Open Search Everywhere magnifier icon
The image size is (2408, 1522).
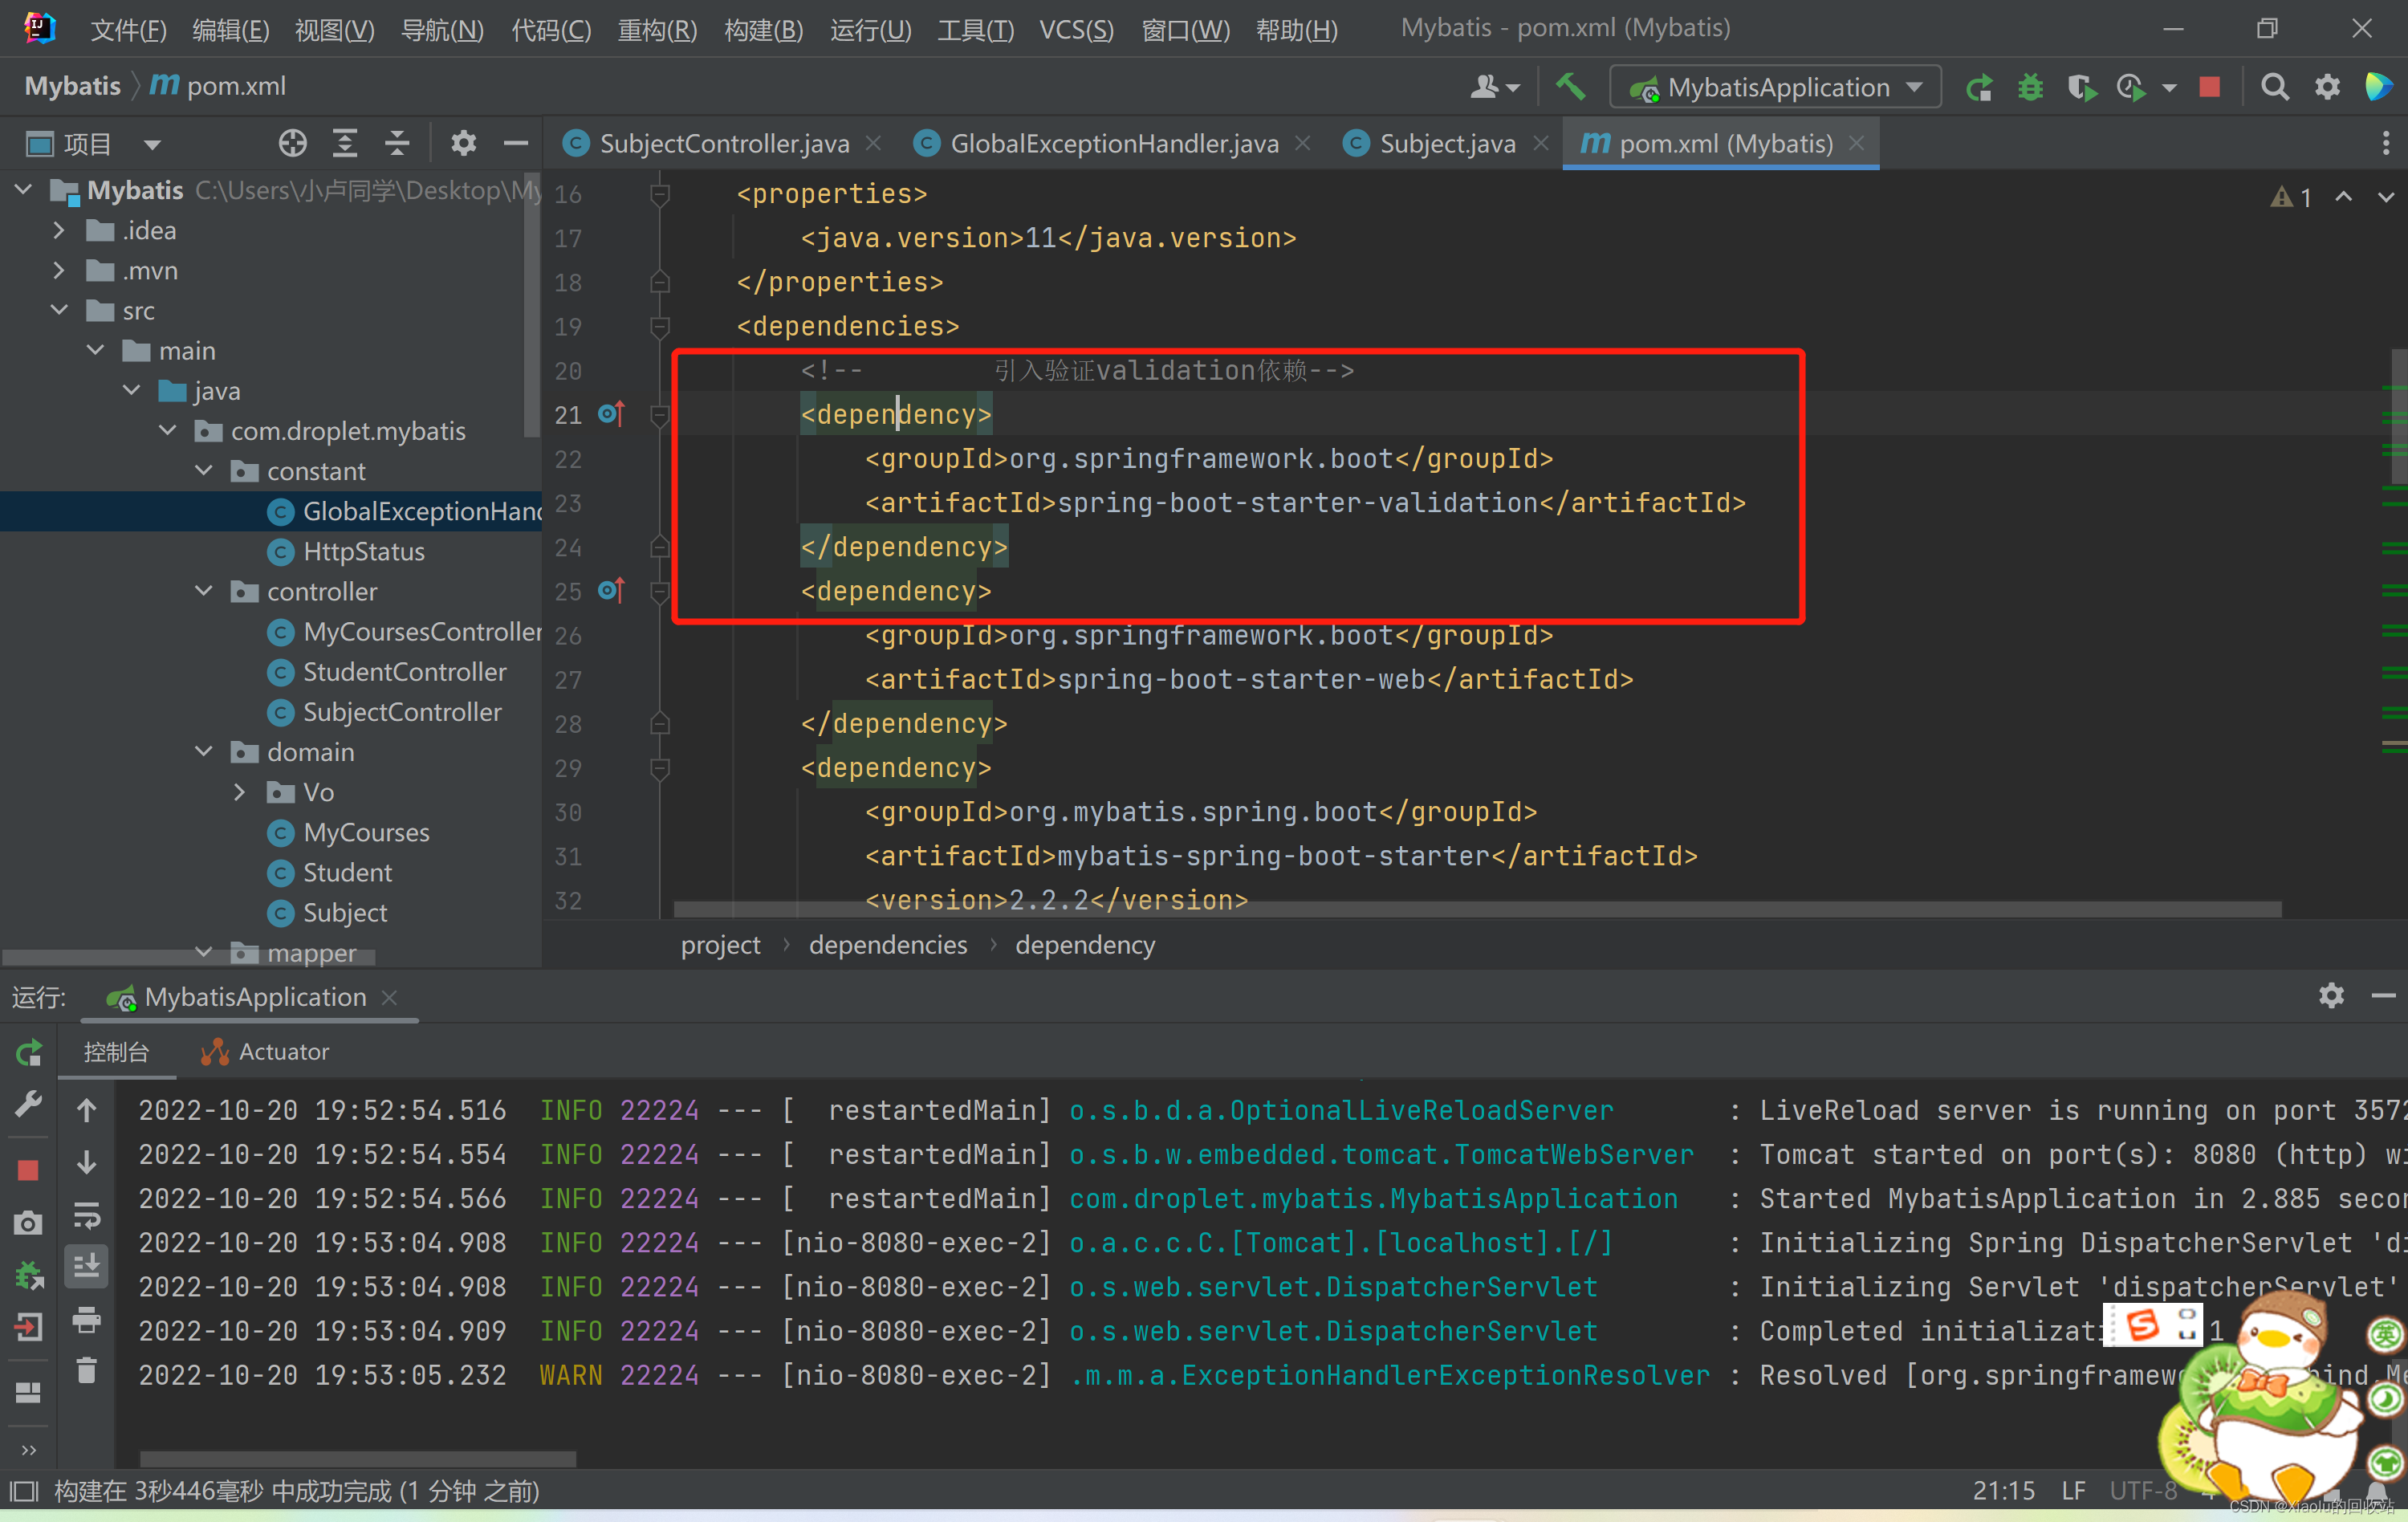click(2274, 88)
